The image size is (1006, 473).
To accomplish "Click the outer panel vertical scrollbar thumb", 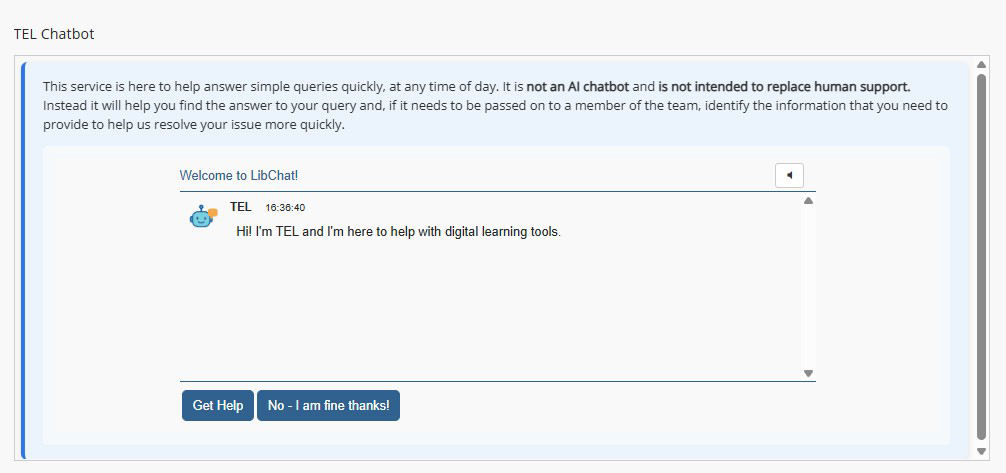I will pyautogui.click(x=981, y=250).
